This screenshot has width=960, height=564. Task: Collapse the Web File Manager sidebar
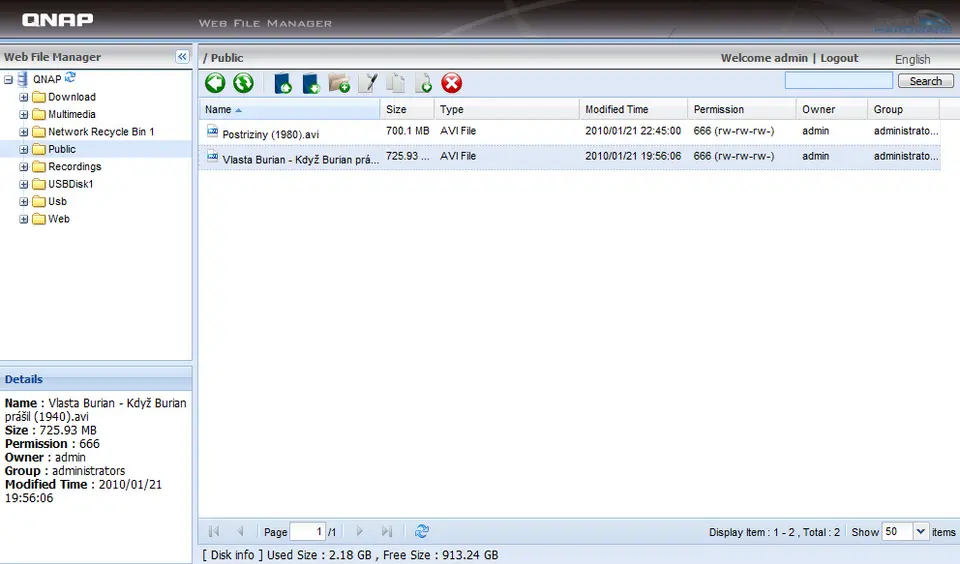tap(182, 57)
